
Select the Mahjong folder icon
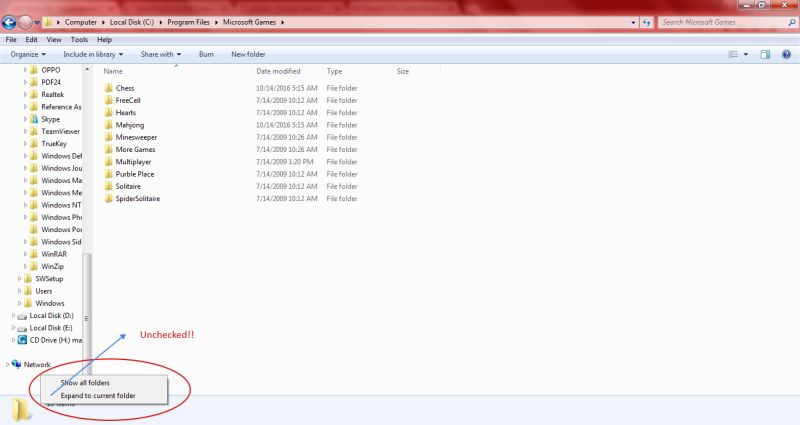[108, 124]
